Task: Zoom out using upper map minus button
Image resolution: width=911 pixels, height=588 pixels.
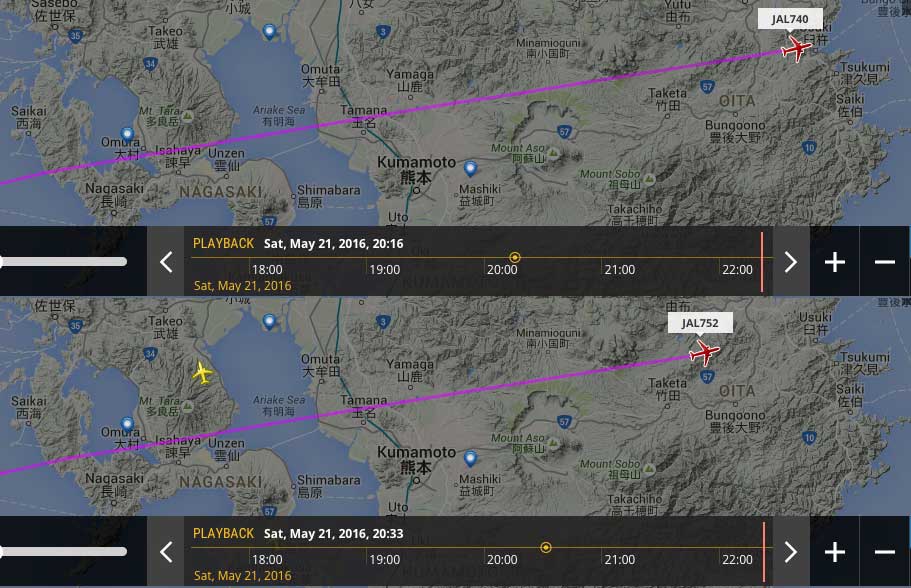Action: click(885, 262)
